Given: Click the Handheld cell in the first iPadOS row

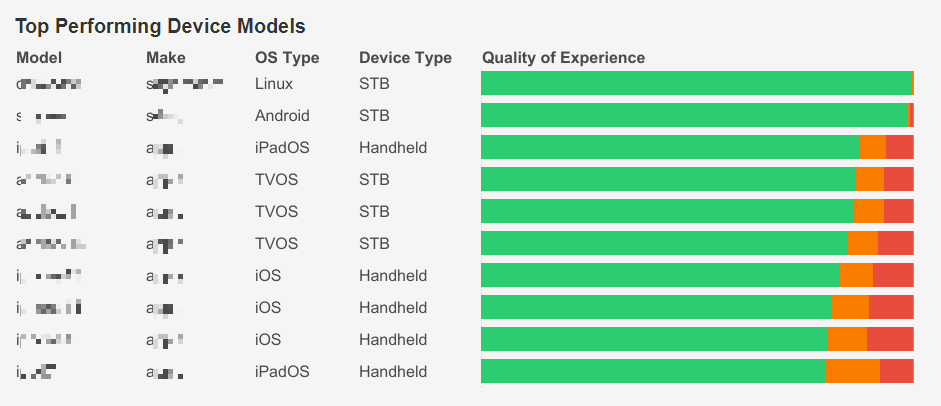Looking at the screenshot, I should (393, 147).
